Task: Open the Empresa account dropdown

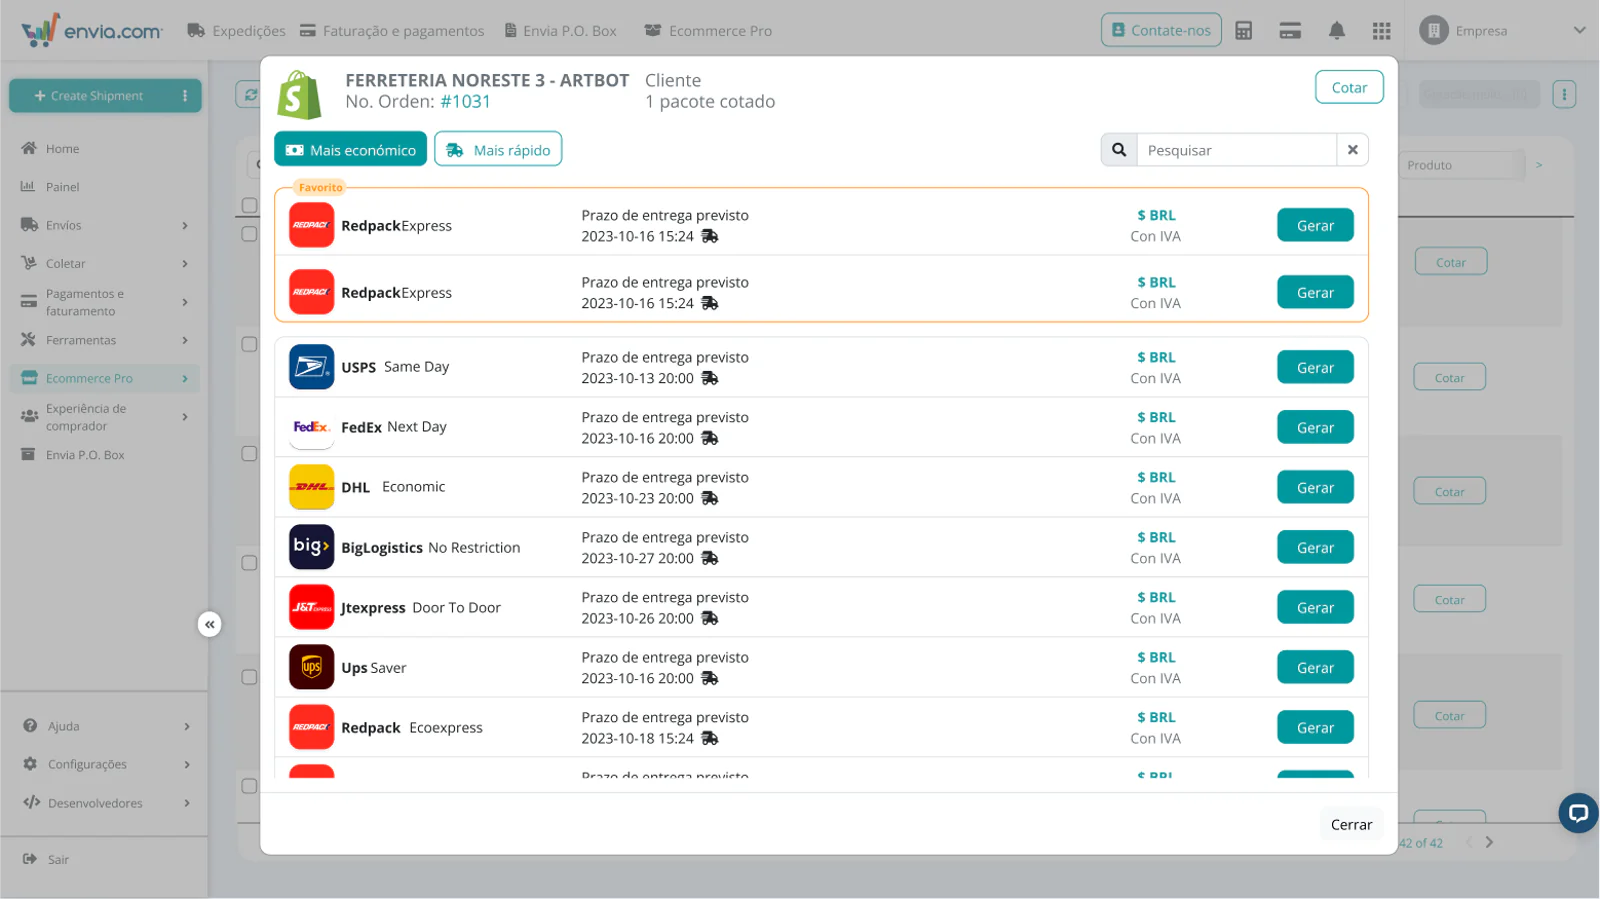Action: [1579, 30]
